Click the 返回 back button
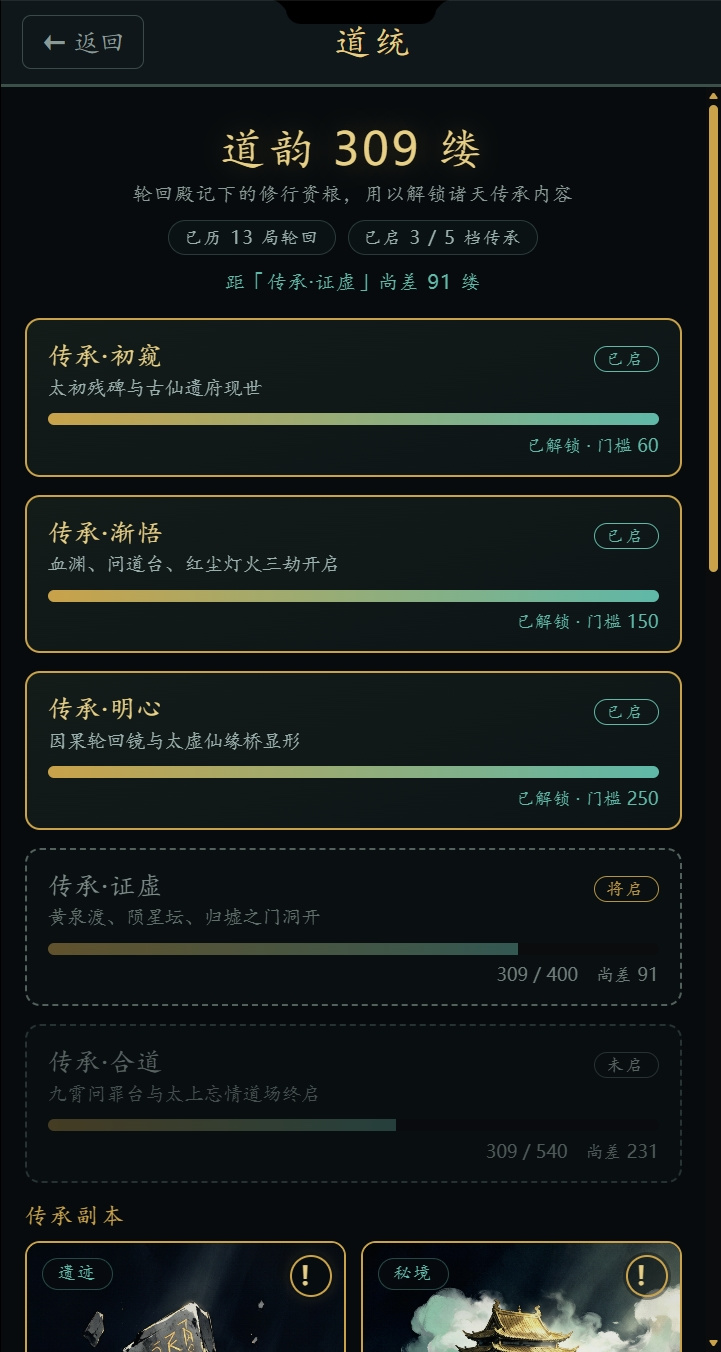 (83, 42)
